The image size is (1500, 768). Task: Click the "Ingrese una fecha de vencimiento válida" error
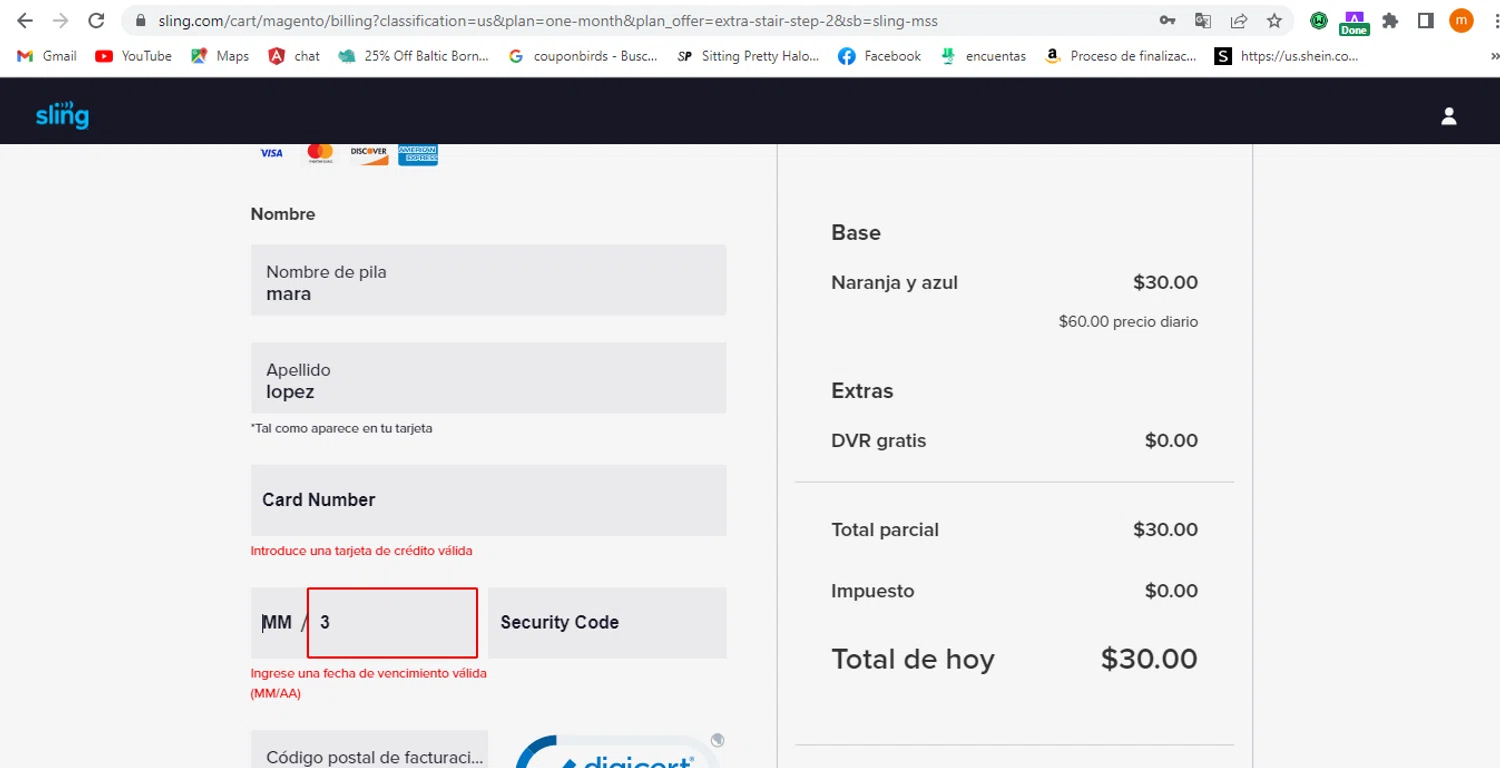(368, 683)
